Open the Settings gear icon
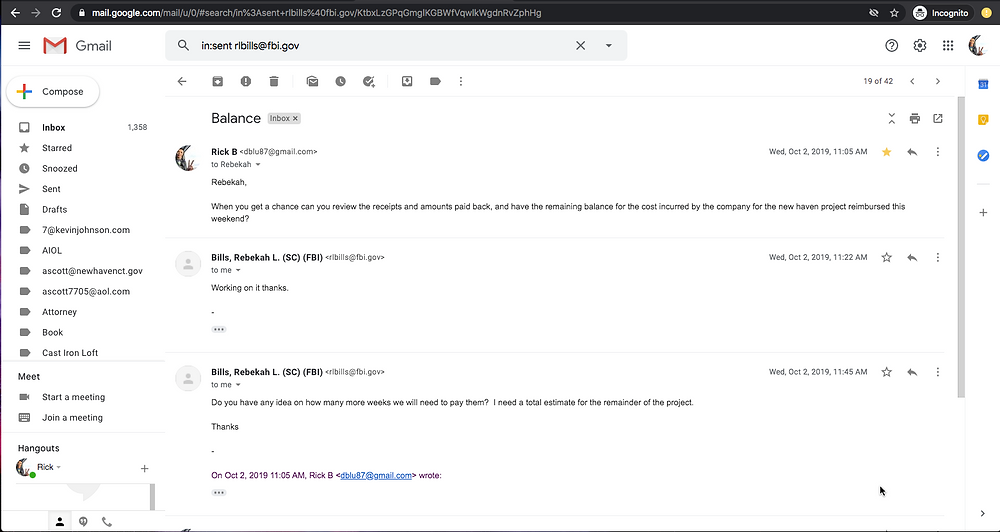 click(x=920, y=45)
